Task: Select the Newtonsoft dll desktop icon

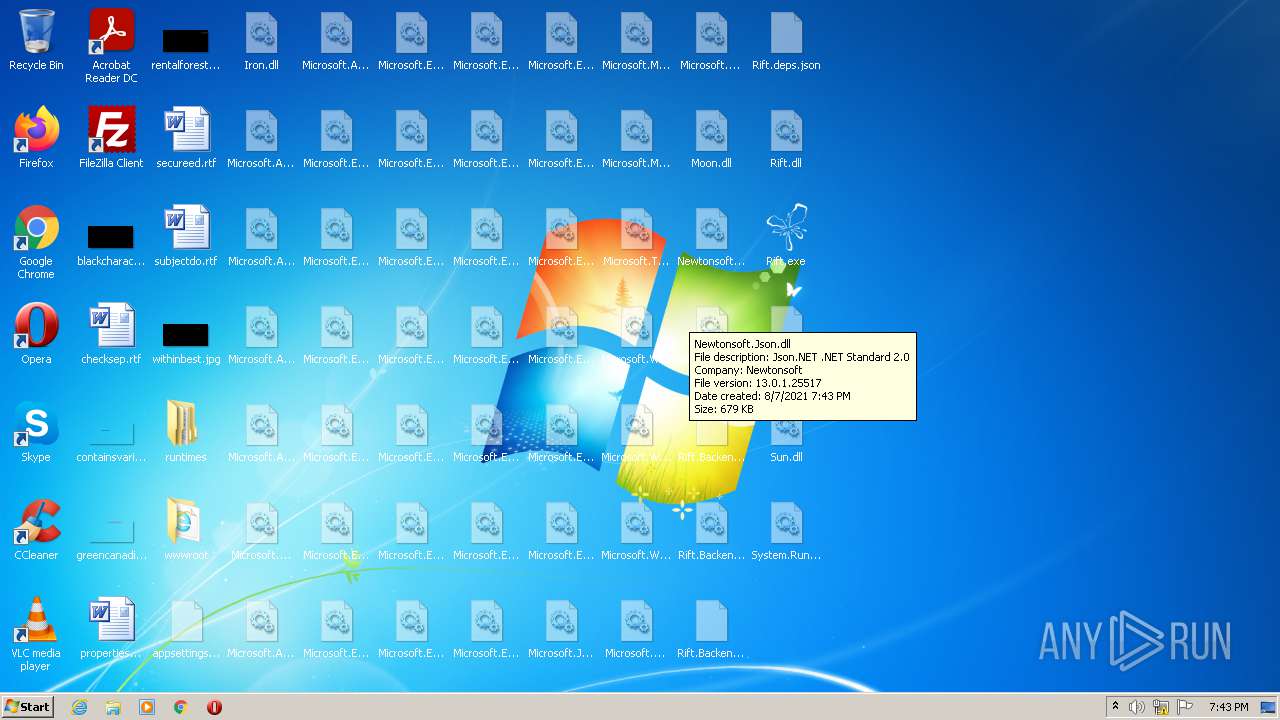Action: (x=711, y=236)
